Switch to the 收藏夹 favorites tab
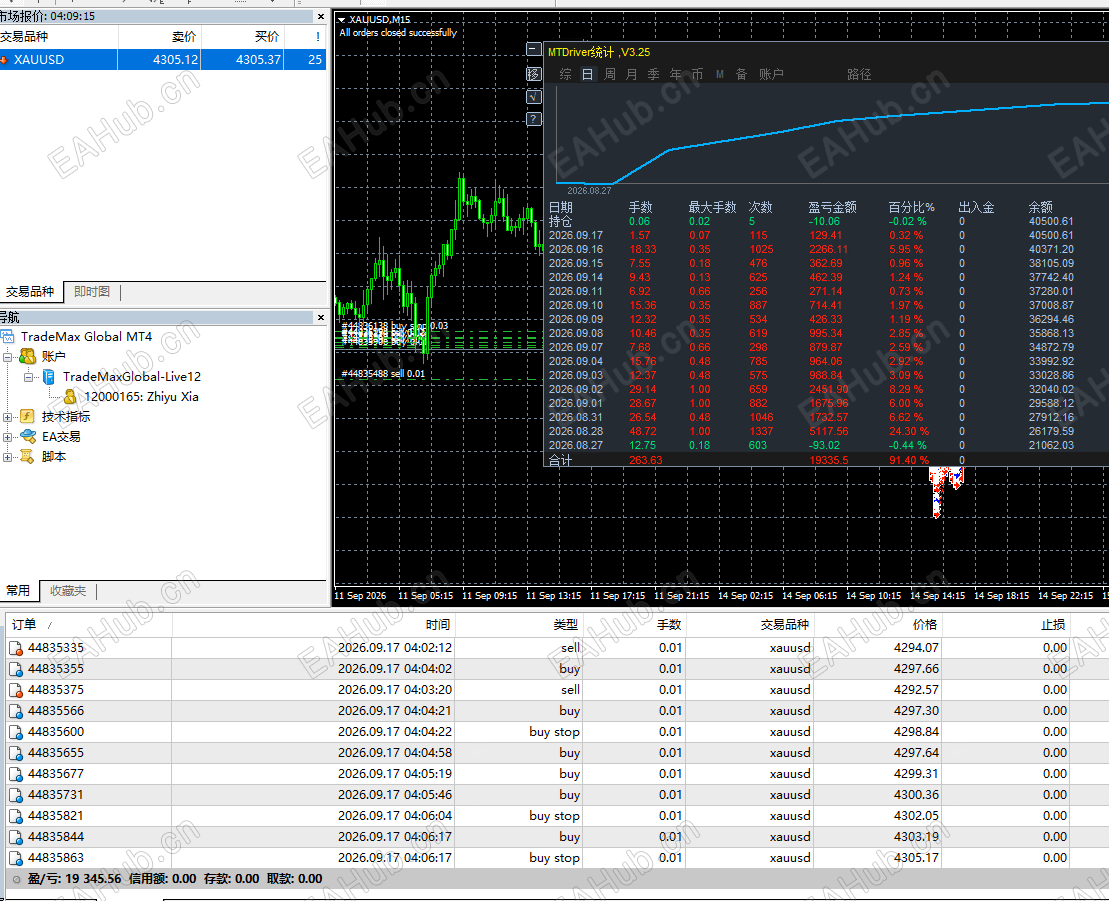The width and height of the screenshot is (1109, 901). tap(68, 591)
